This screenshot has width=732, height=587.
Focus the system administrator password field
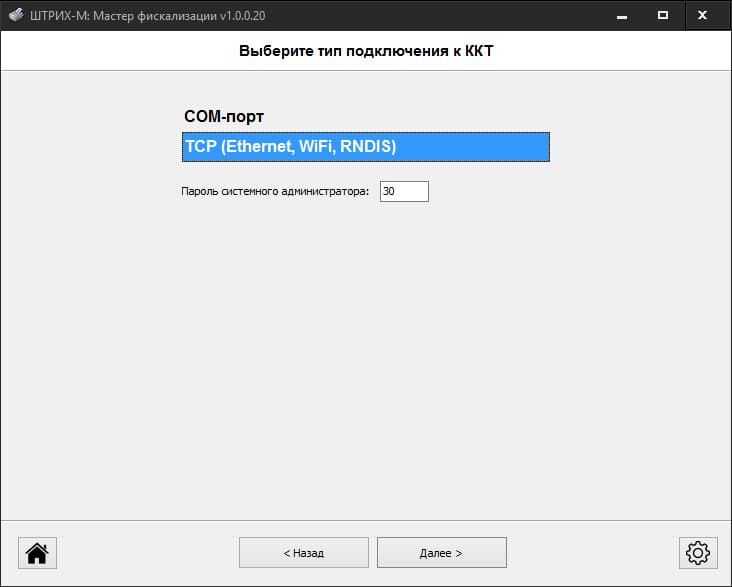tap(404, 191)
